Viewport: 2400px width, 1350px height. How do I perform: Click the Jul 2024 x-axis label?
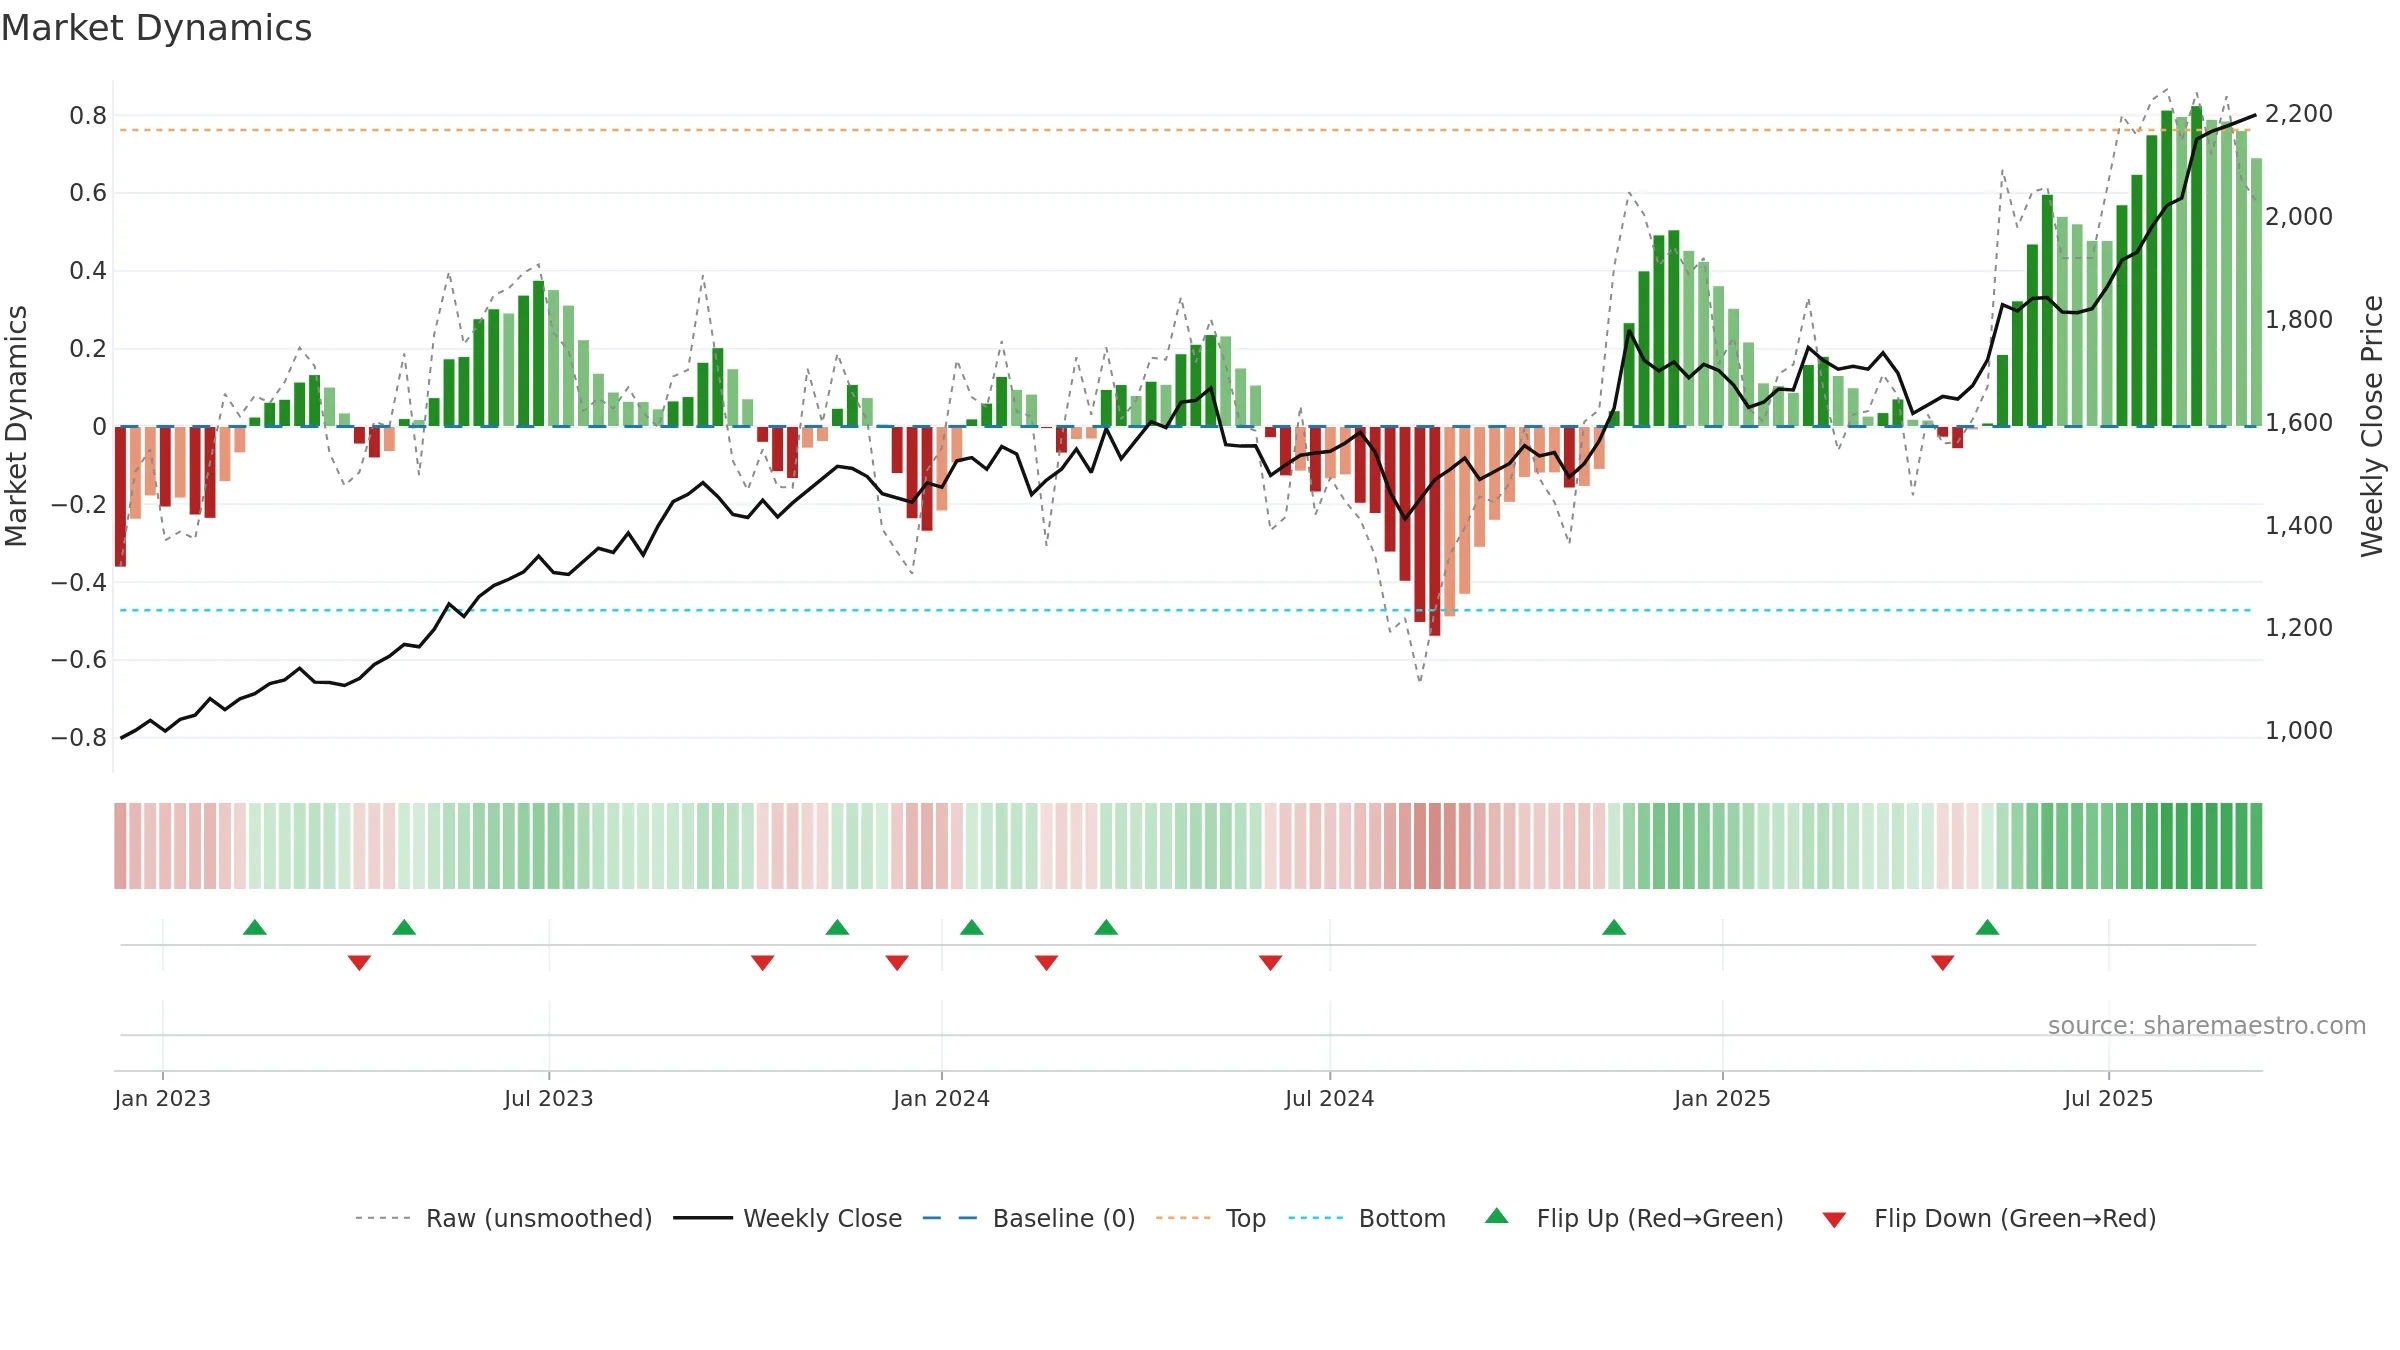coord(1330,1098)
